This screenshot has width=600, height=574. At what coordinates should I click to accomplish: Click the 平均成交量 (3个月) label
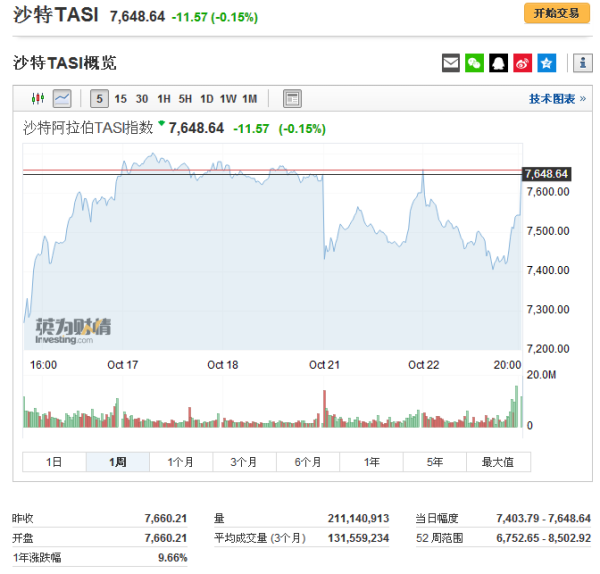click(x=260, y=538)
